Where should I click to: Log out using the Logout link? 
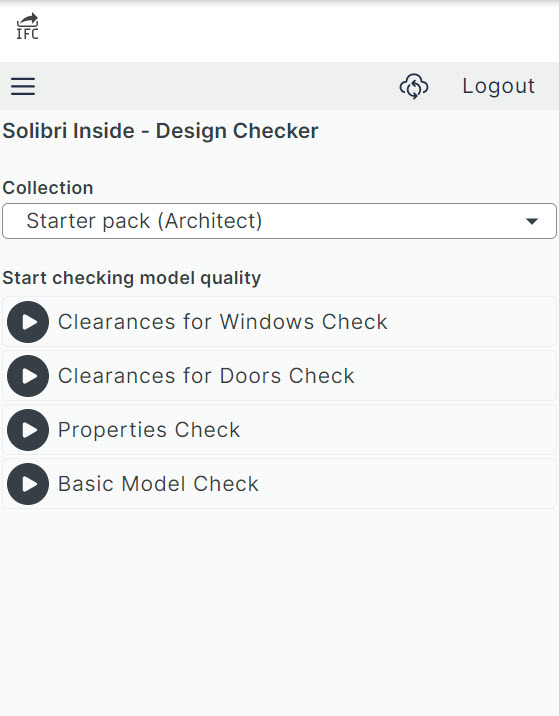pos(498,86)
